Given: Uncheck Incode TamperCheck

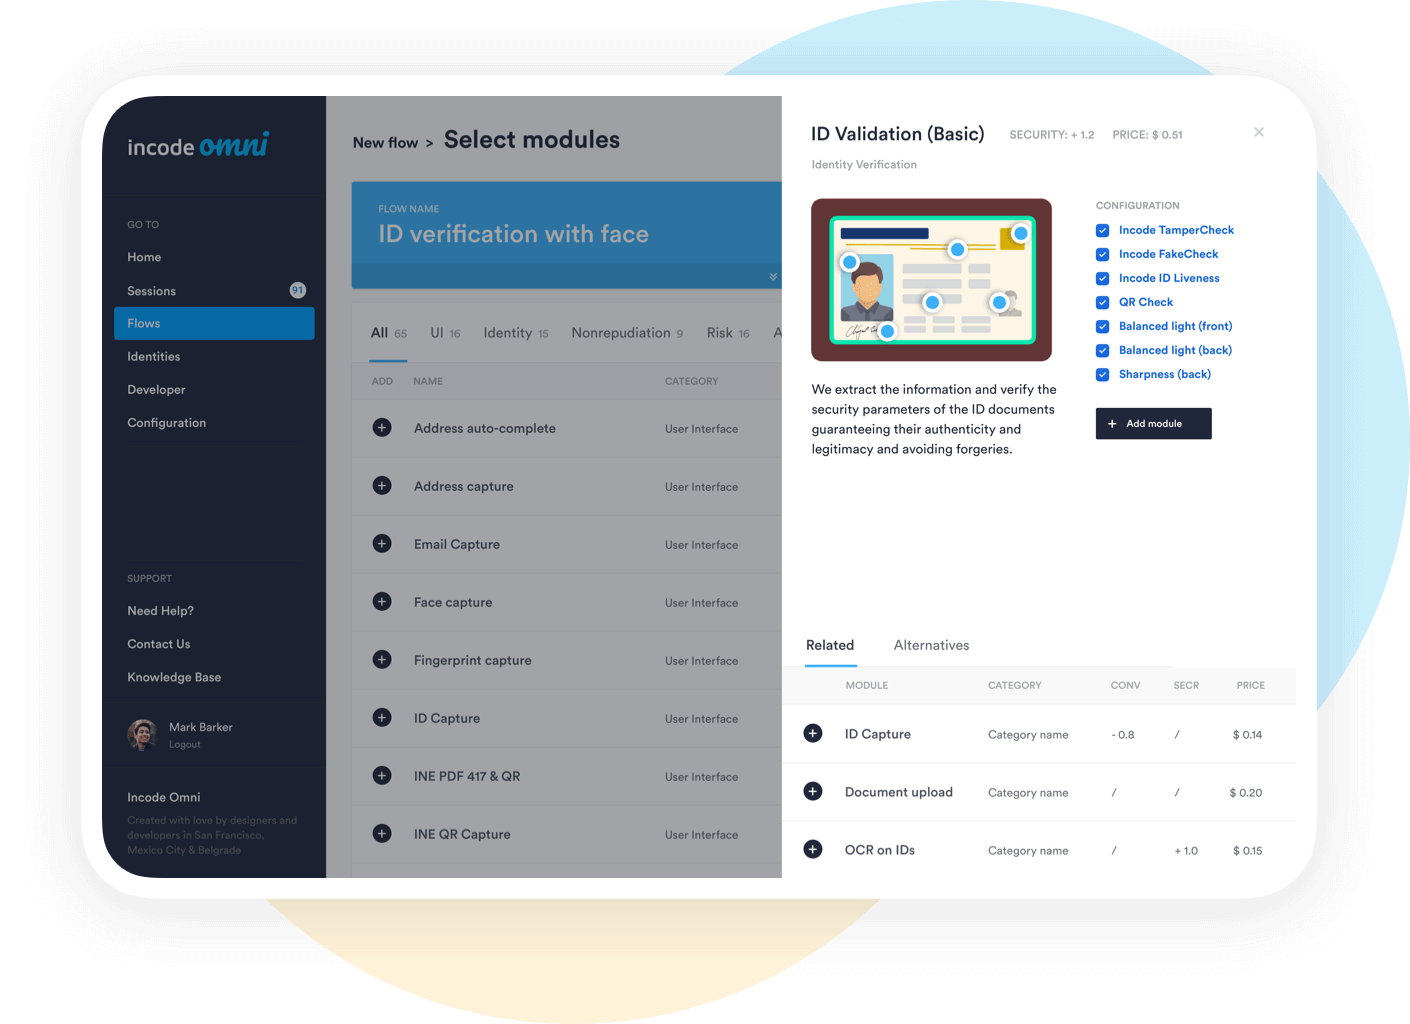Looking at the screenshot, I should click(x=1102, y=230).
